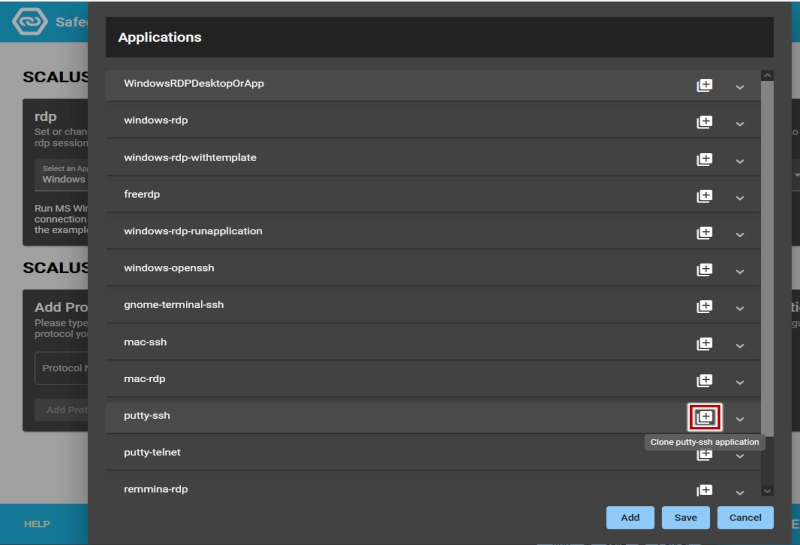Open HELP in the background page
The height and width of the screenshot is (545, 800).
(x=37, y=524)
